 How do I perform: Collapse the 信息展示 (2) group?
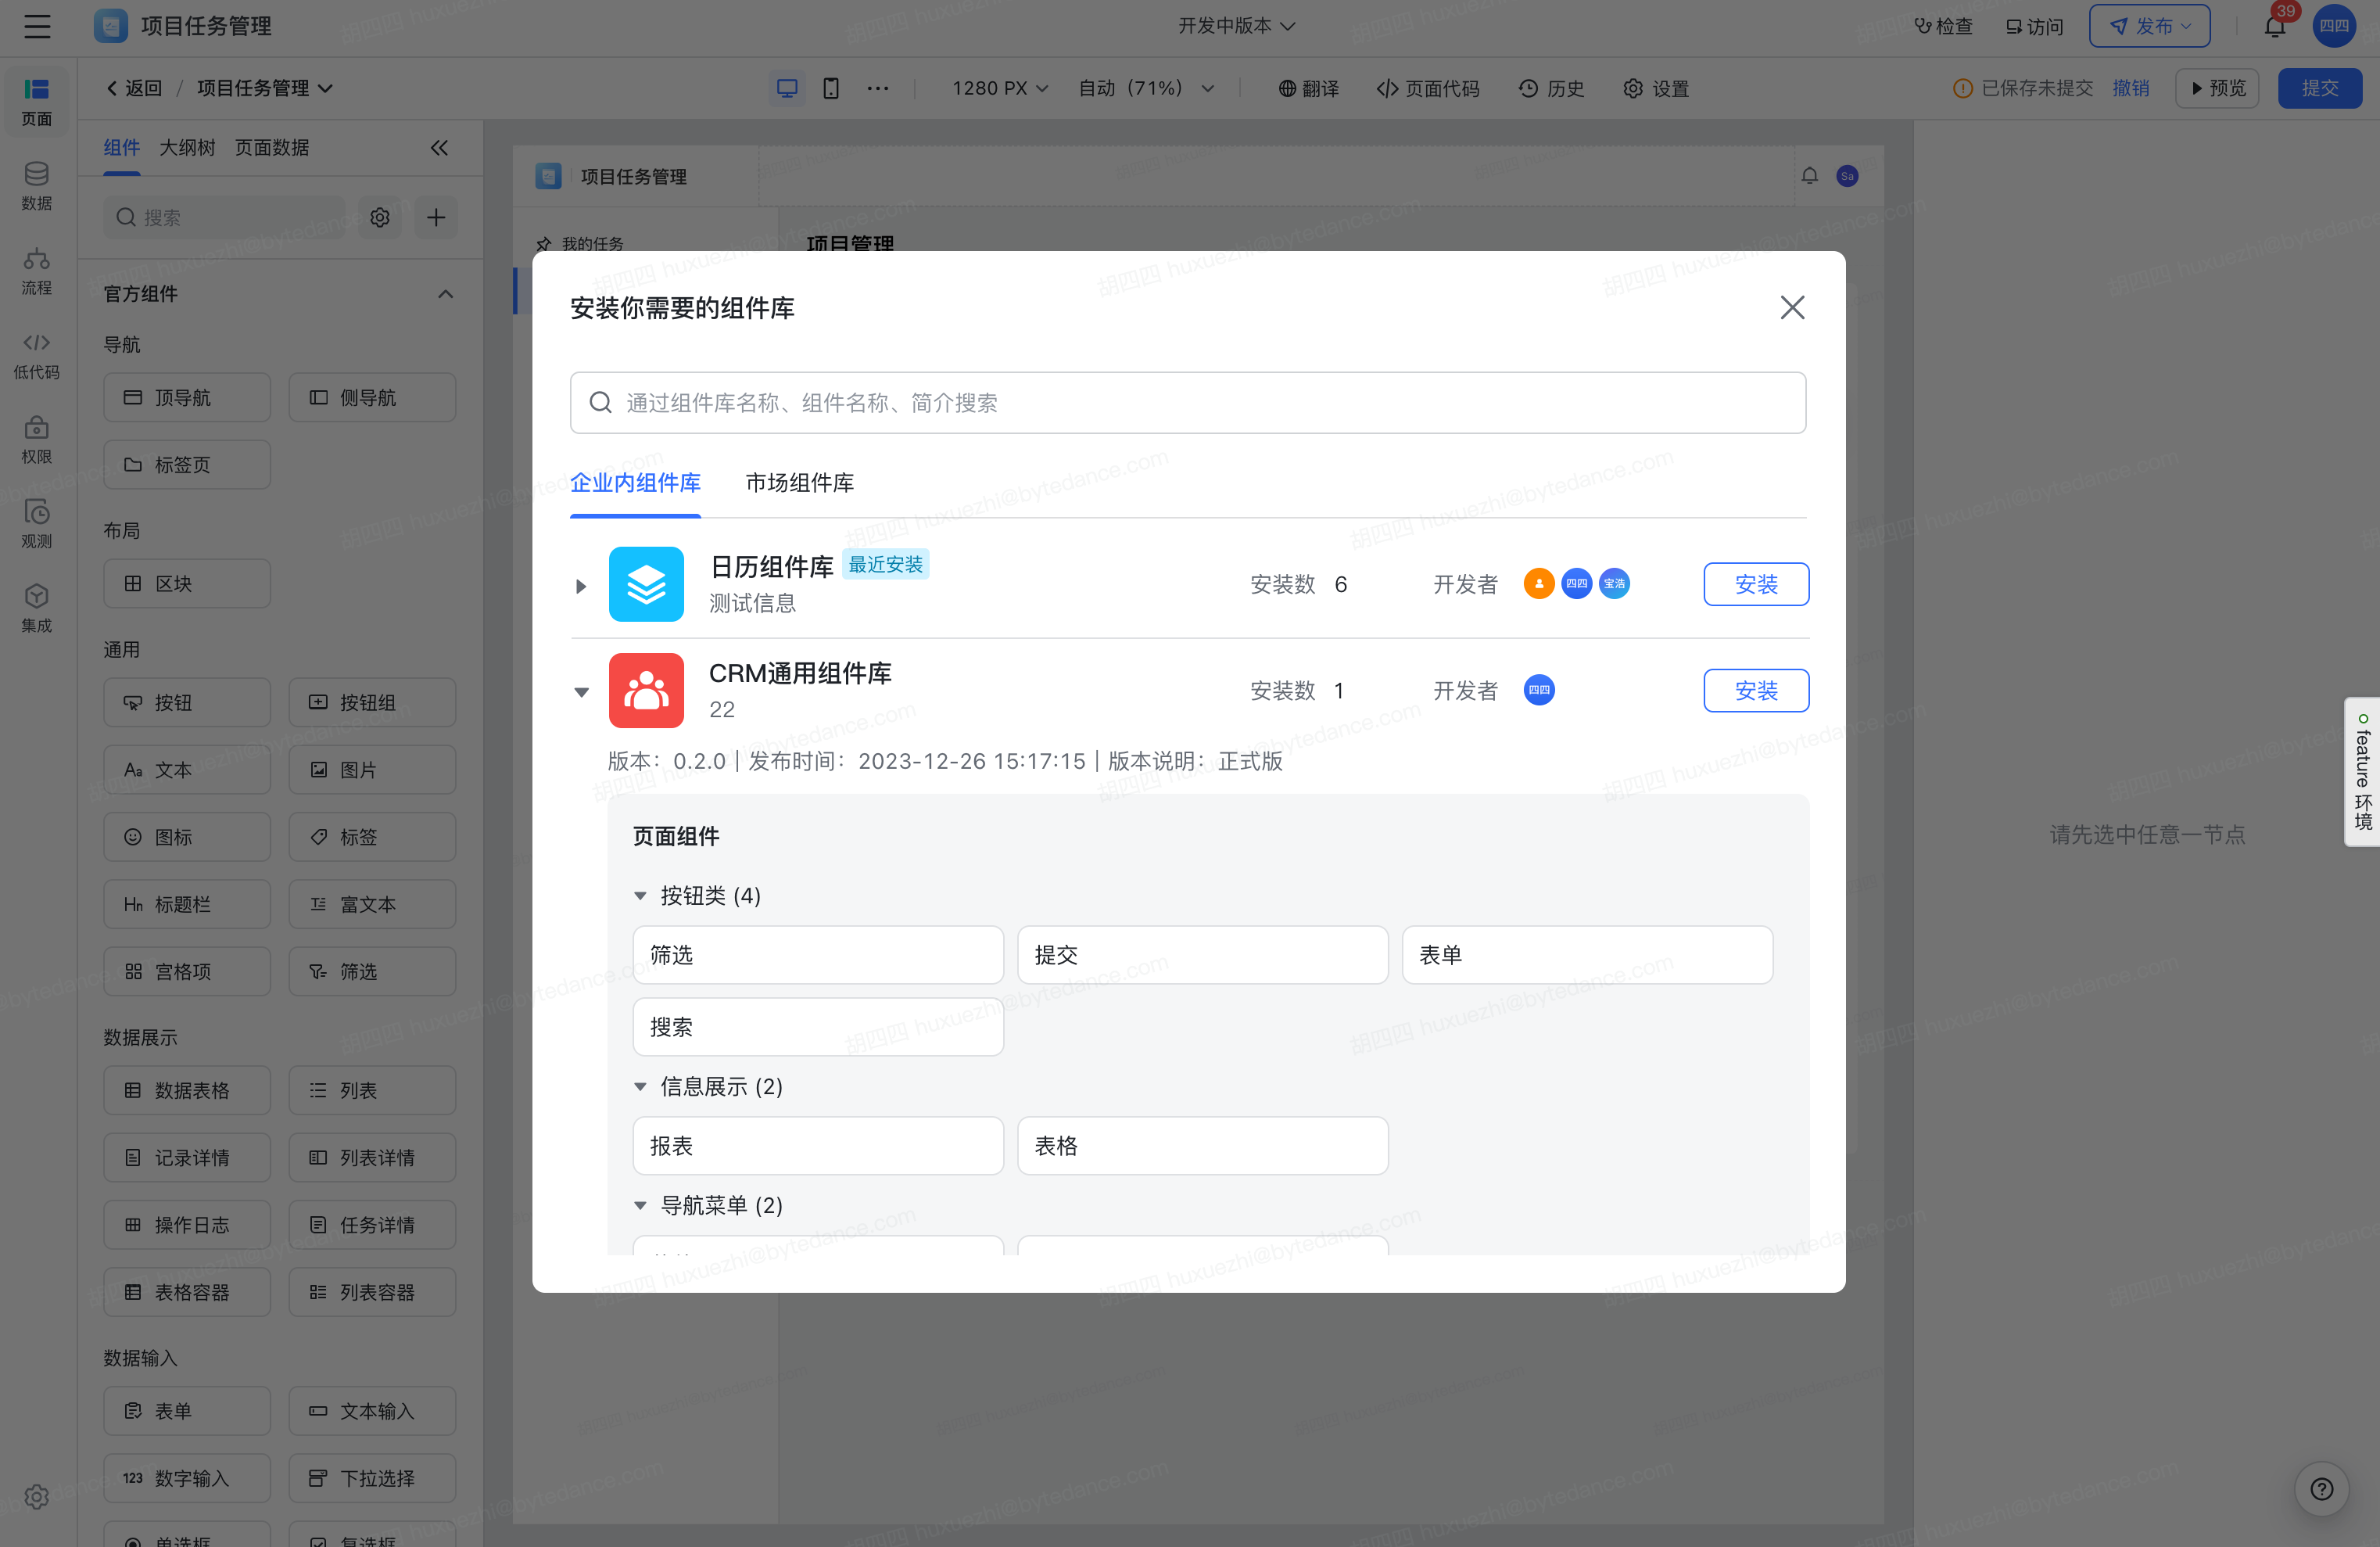click(640, 1087)
